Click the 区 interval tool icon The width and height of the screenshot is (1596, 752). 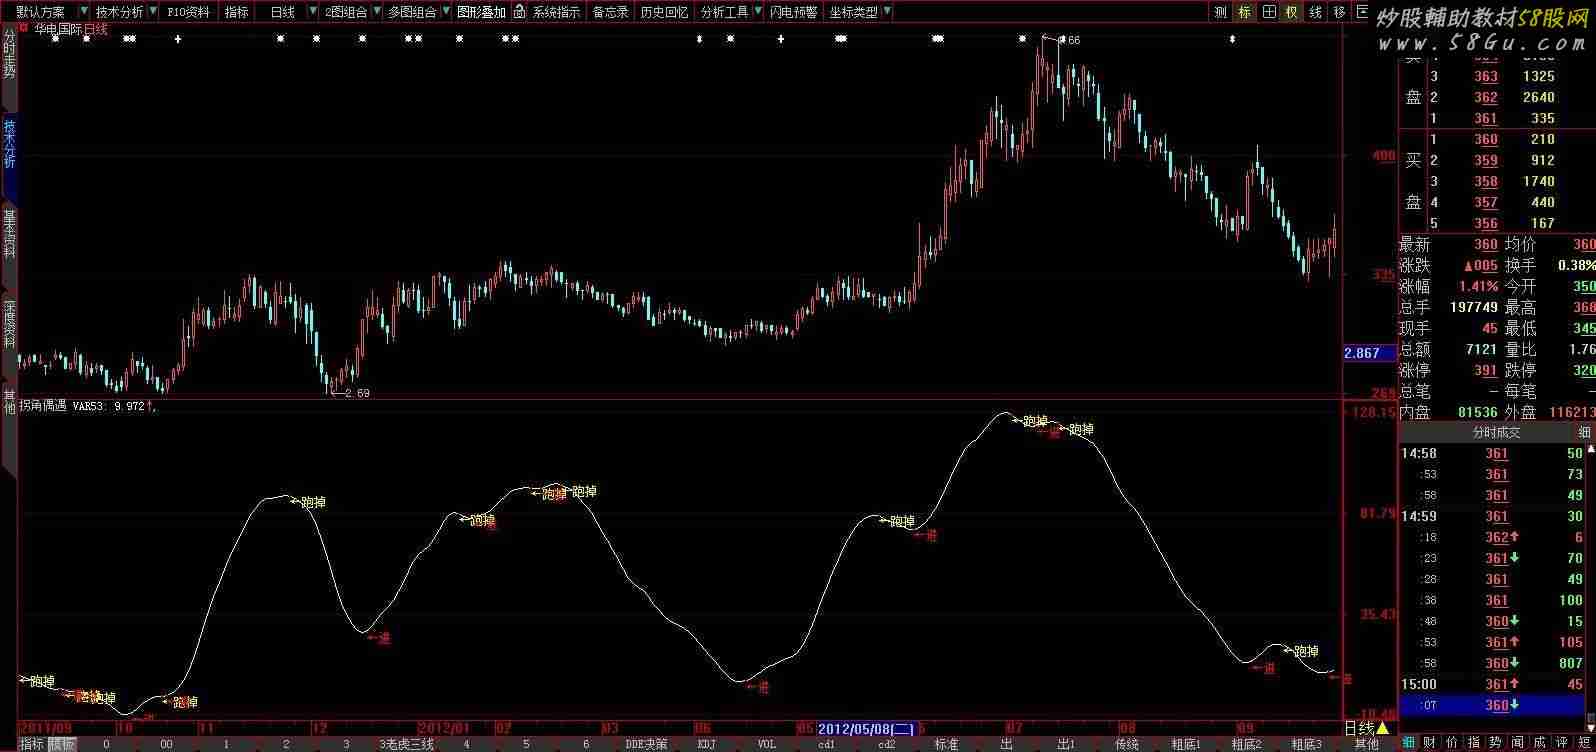tap(1363, 12)
